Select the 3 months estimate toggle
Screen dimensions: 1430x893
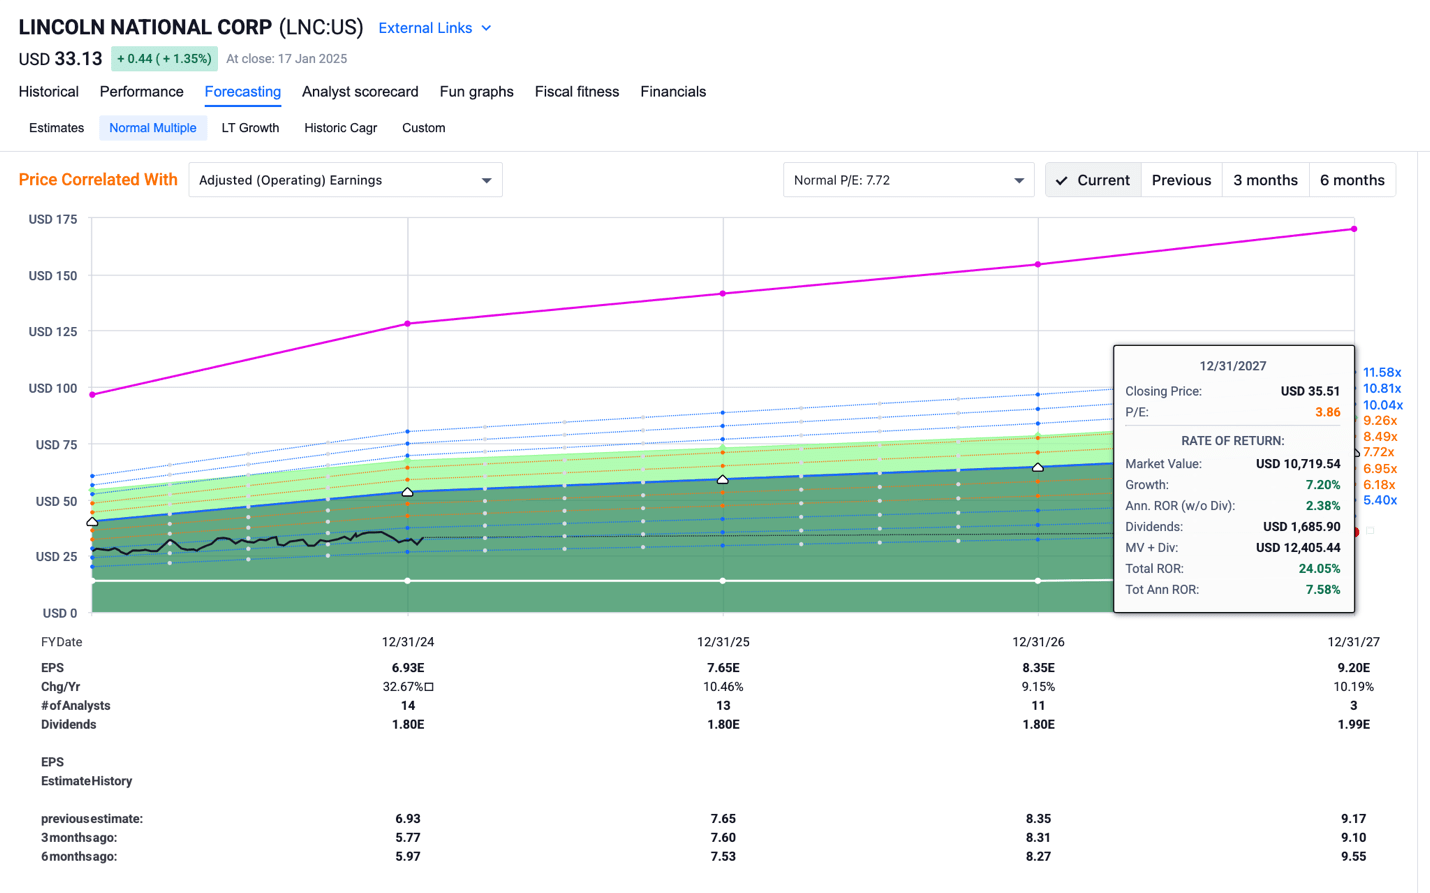coord(1265,180)
